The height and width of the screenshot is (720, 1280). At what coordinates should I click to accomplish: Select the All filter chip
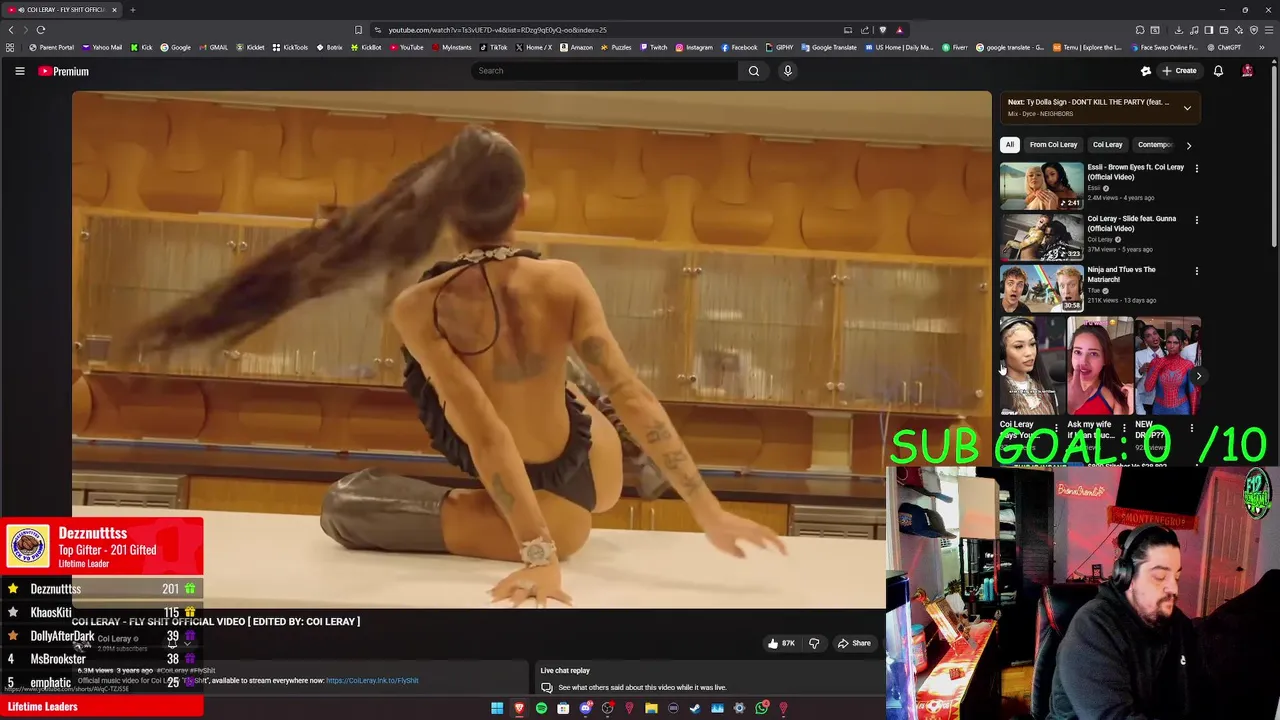point(1010,145)
